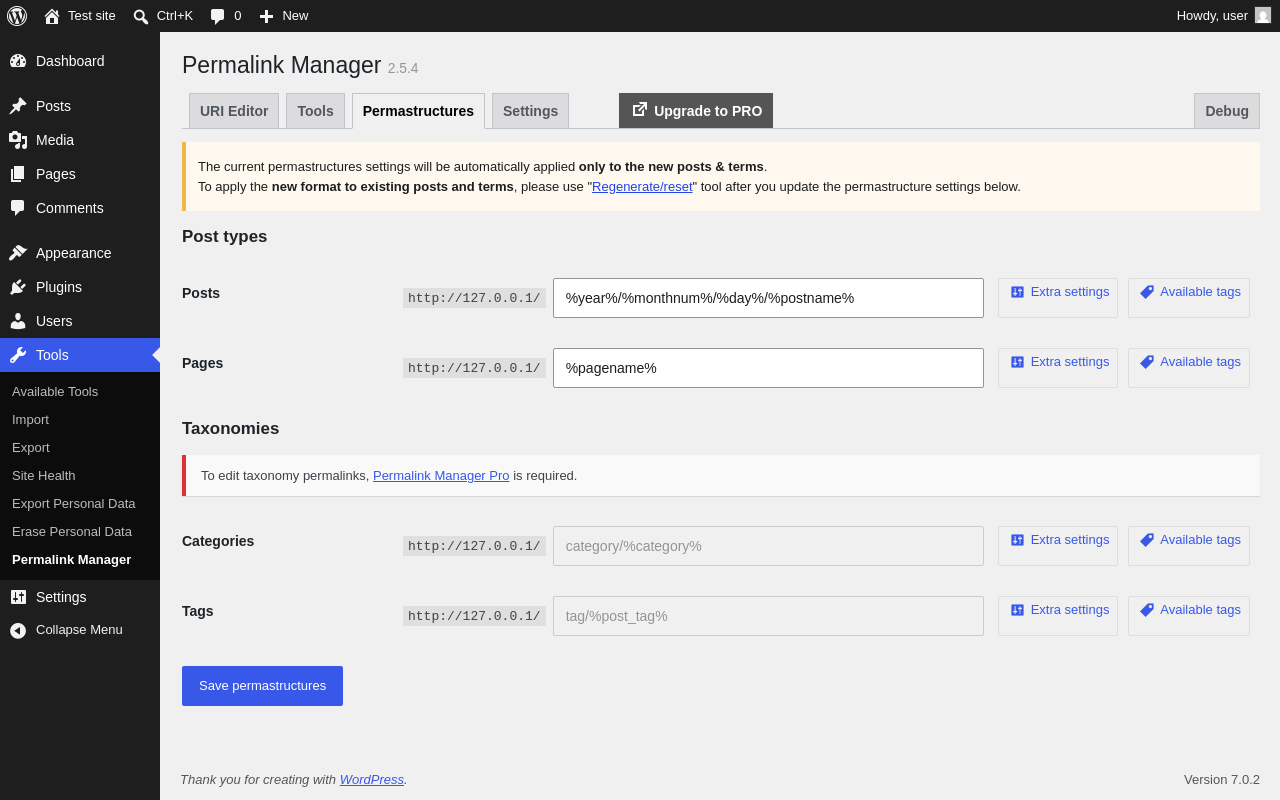This screenshot has width=1280, height=800.
Task: Open Export Personal Data submenu item
Action: (x=80, y=503)
